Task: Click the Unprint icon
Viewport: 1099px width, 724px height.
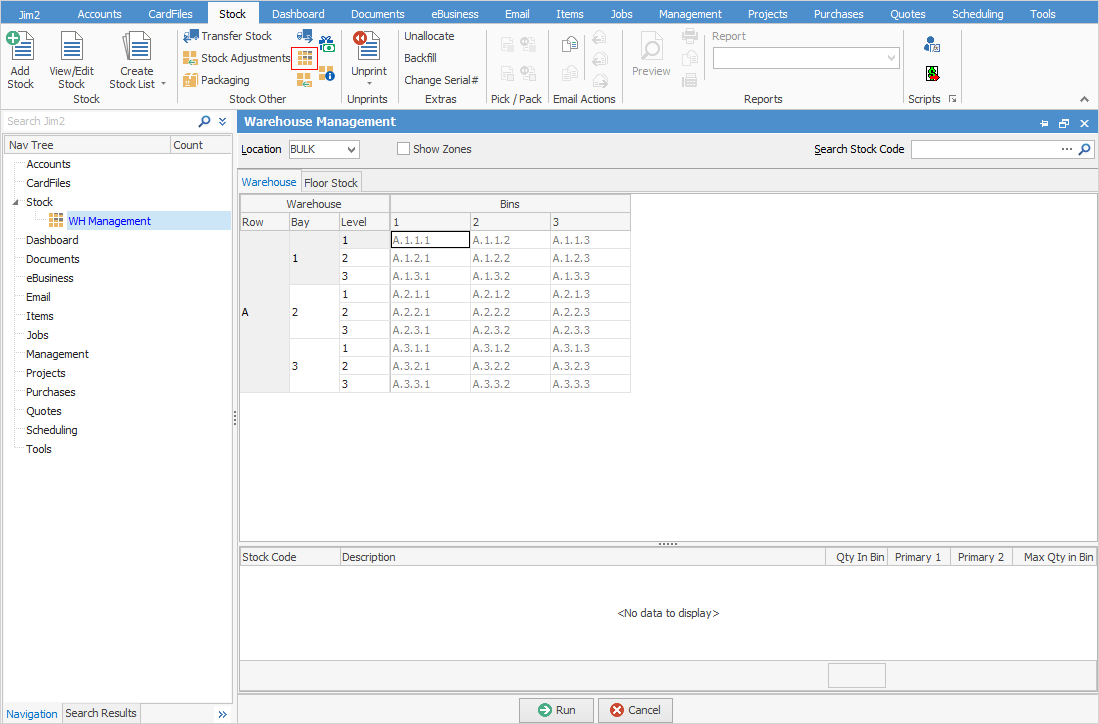Action: tap(368, 48)
